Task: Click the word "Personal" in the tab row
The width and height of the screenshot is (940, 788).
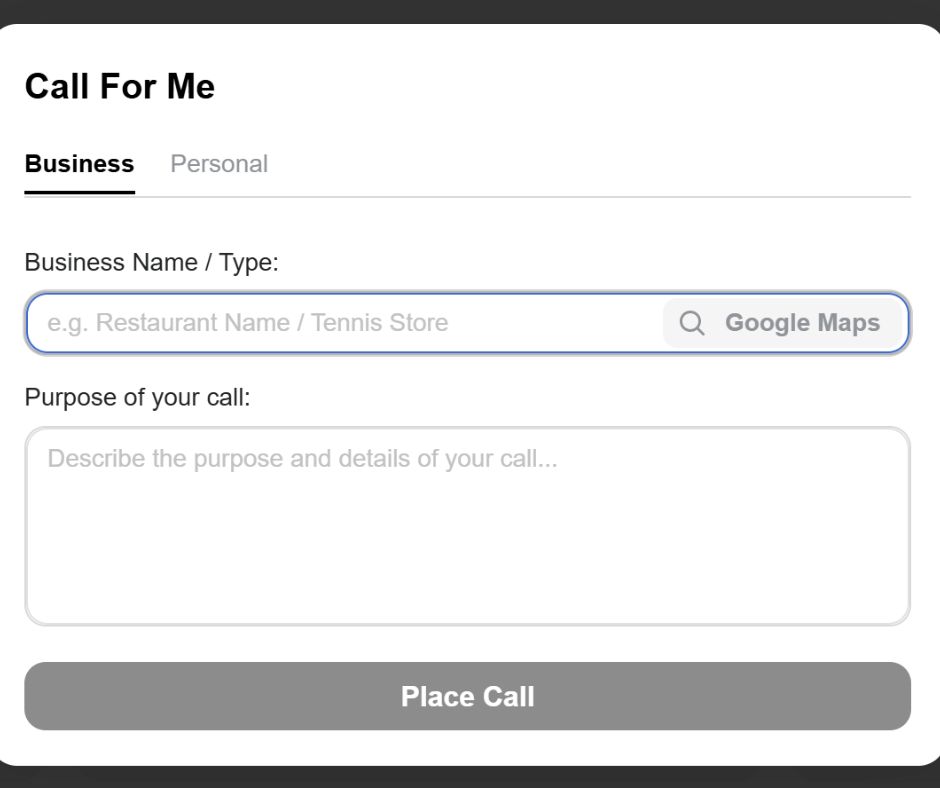Action: click(x=219, y=164)
